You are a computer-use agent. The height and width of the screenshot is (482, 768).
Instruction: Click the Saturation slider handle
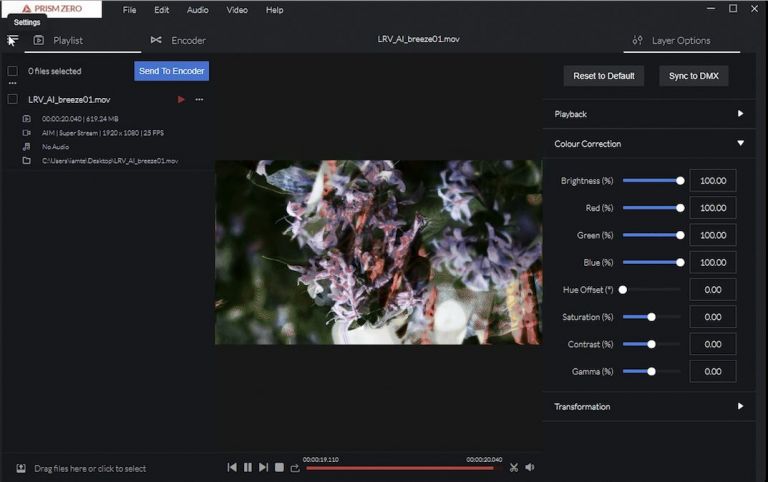point(651,317)
